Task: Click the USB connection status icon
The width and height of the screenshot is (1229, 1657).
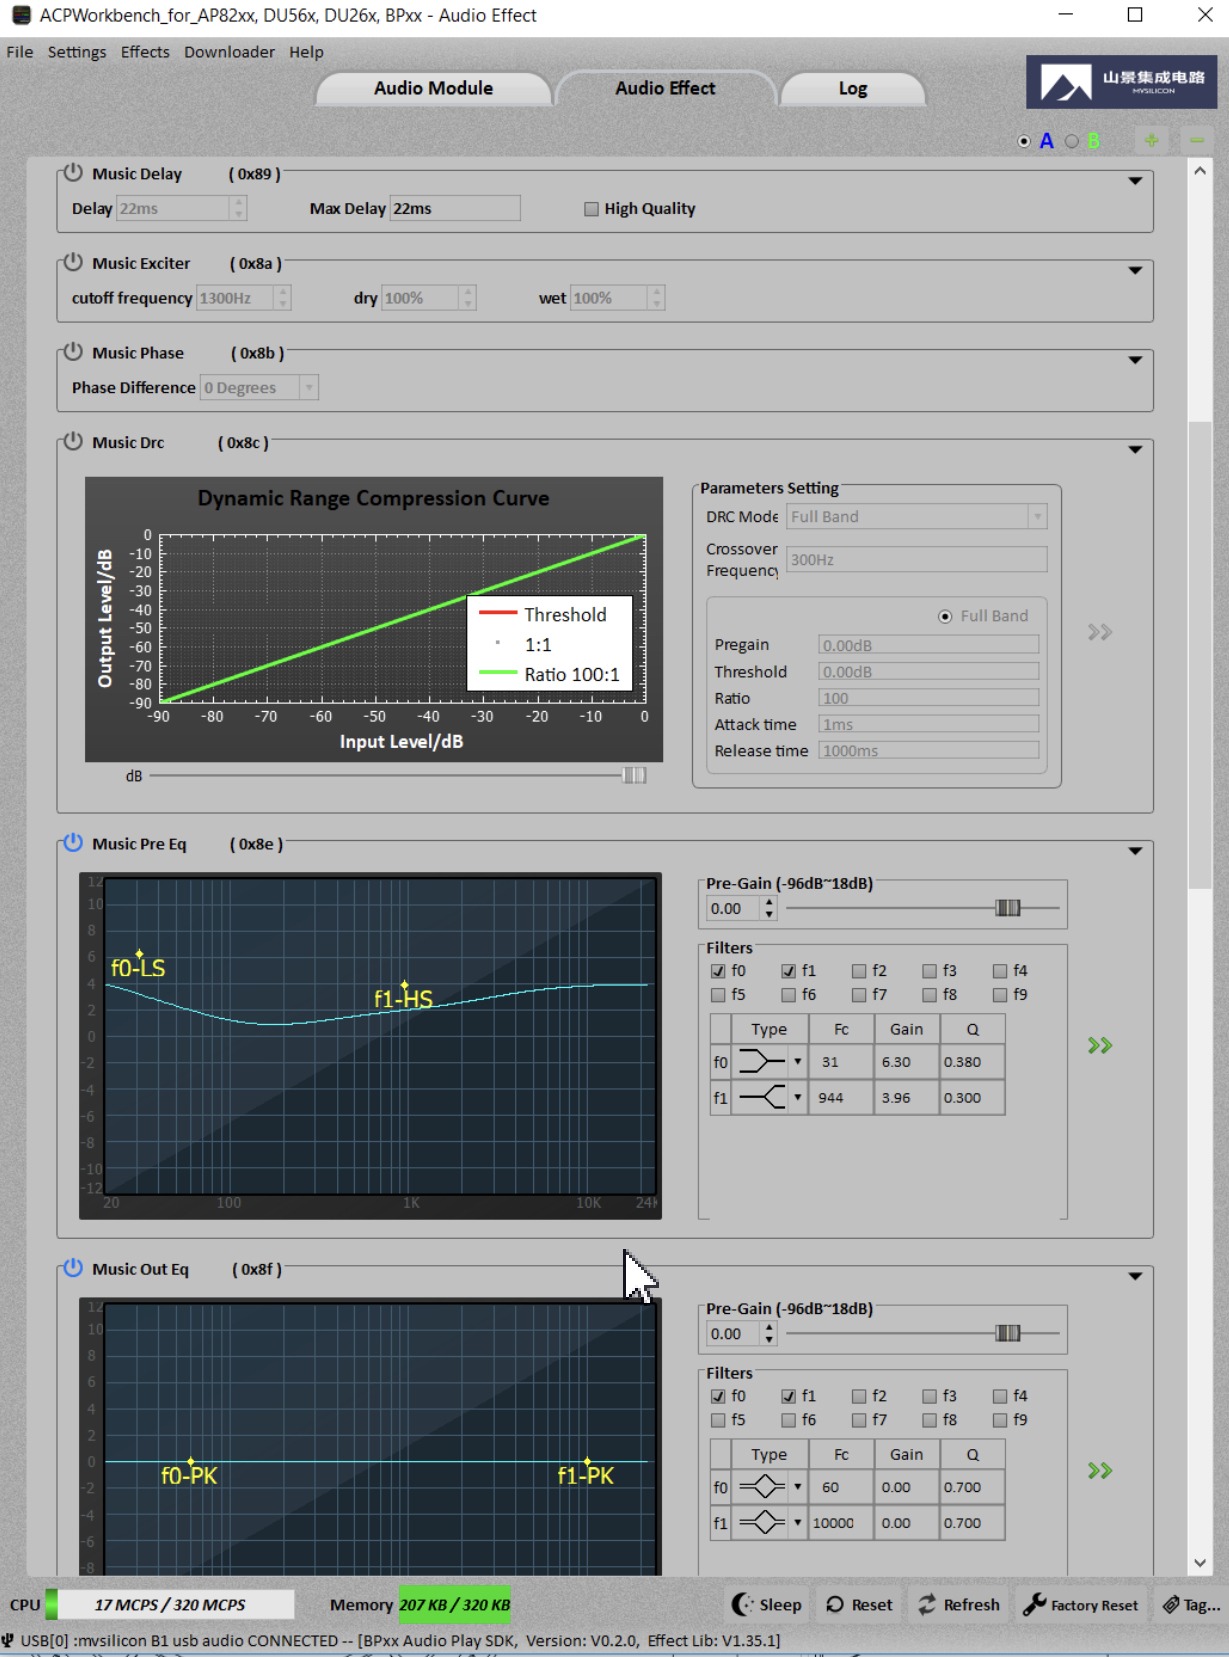Action: 8,1640
